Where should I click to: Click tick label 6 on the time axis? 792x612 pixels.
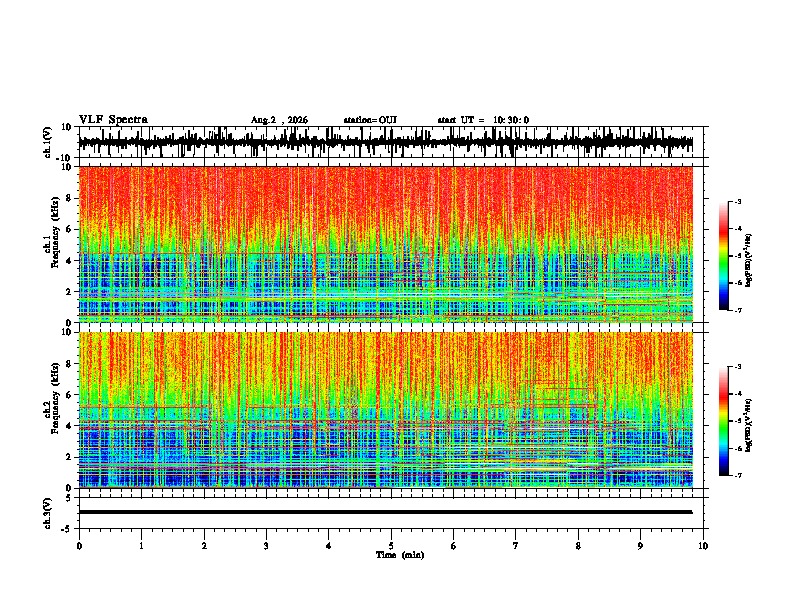454,546
